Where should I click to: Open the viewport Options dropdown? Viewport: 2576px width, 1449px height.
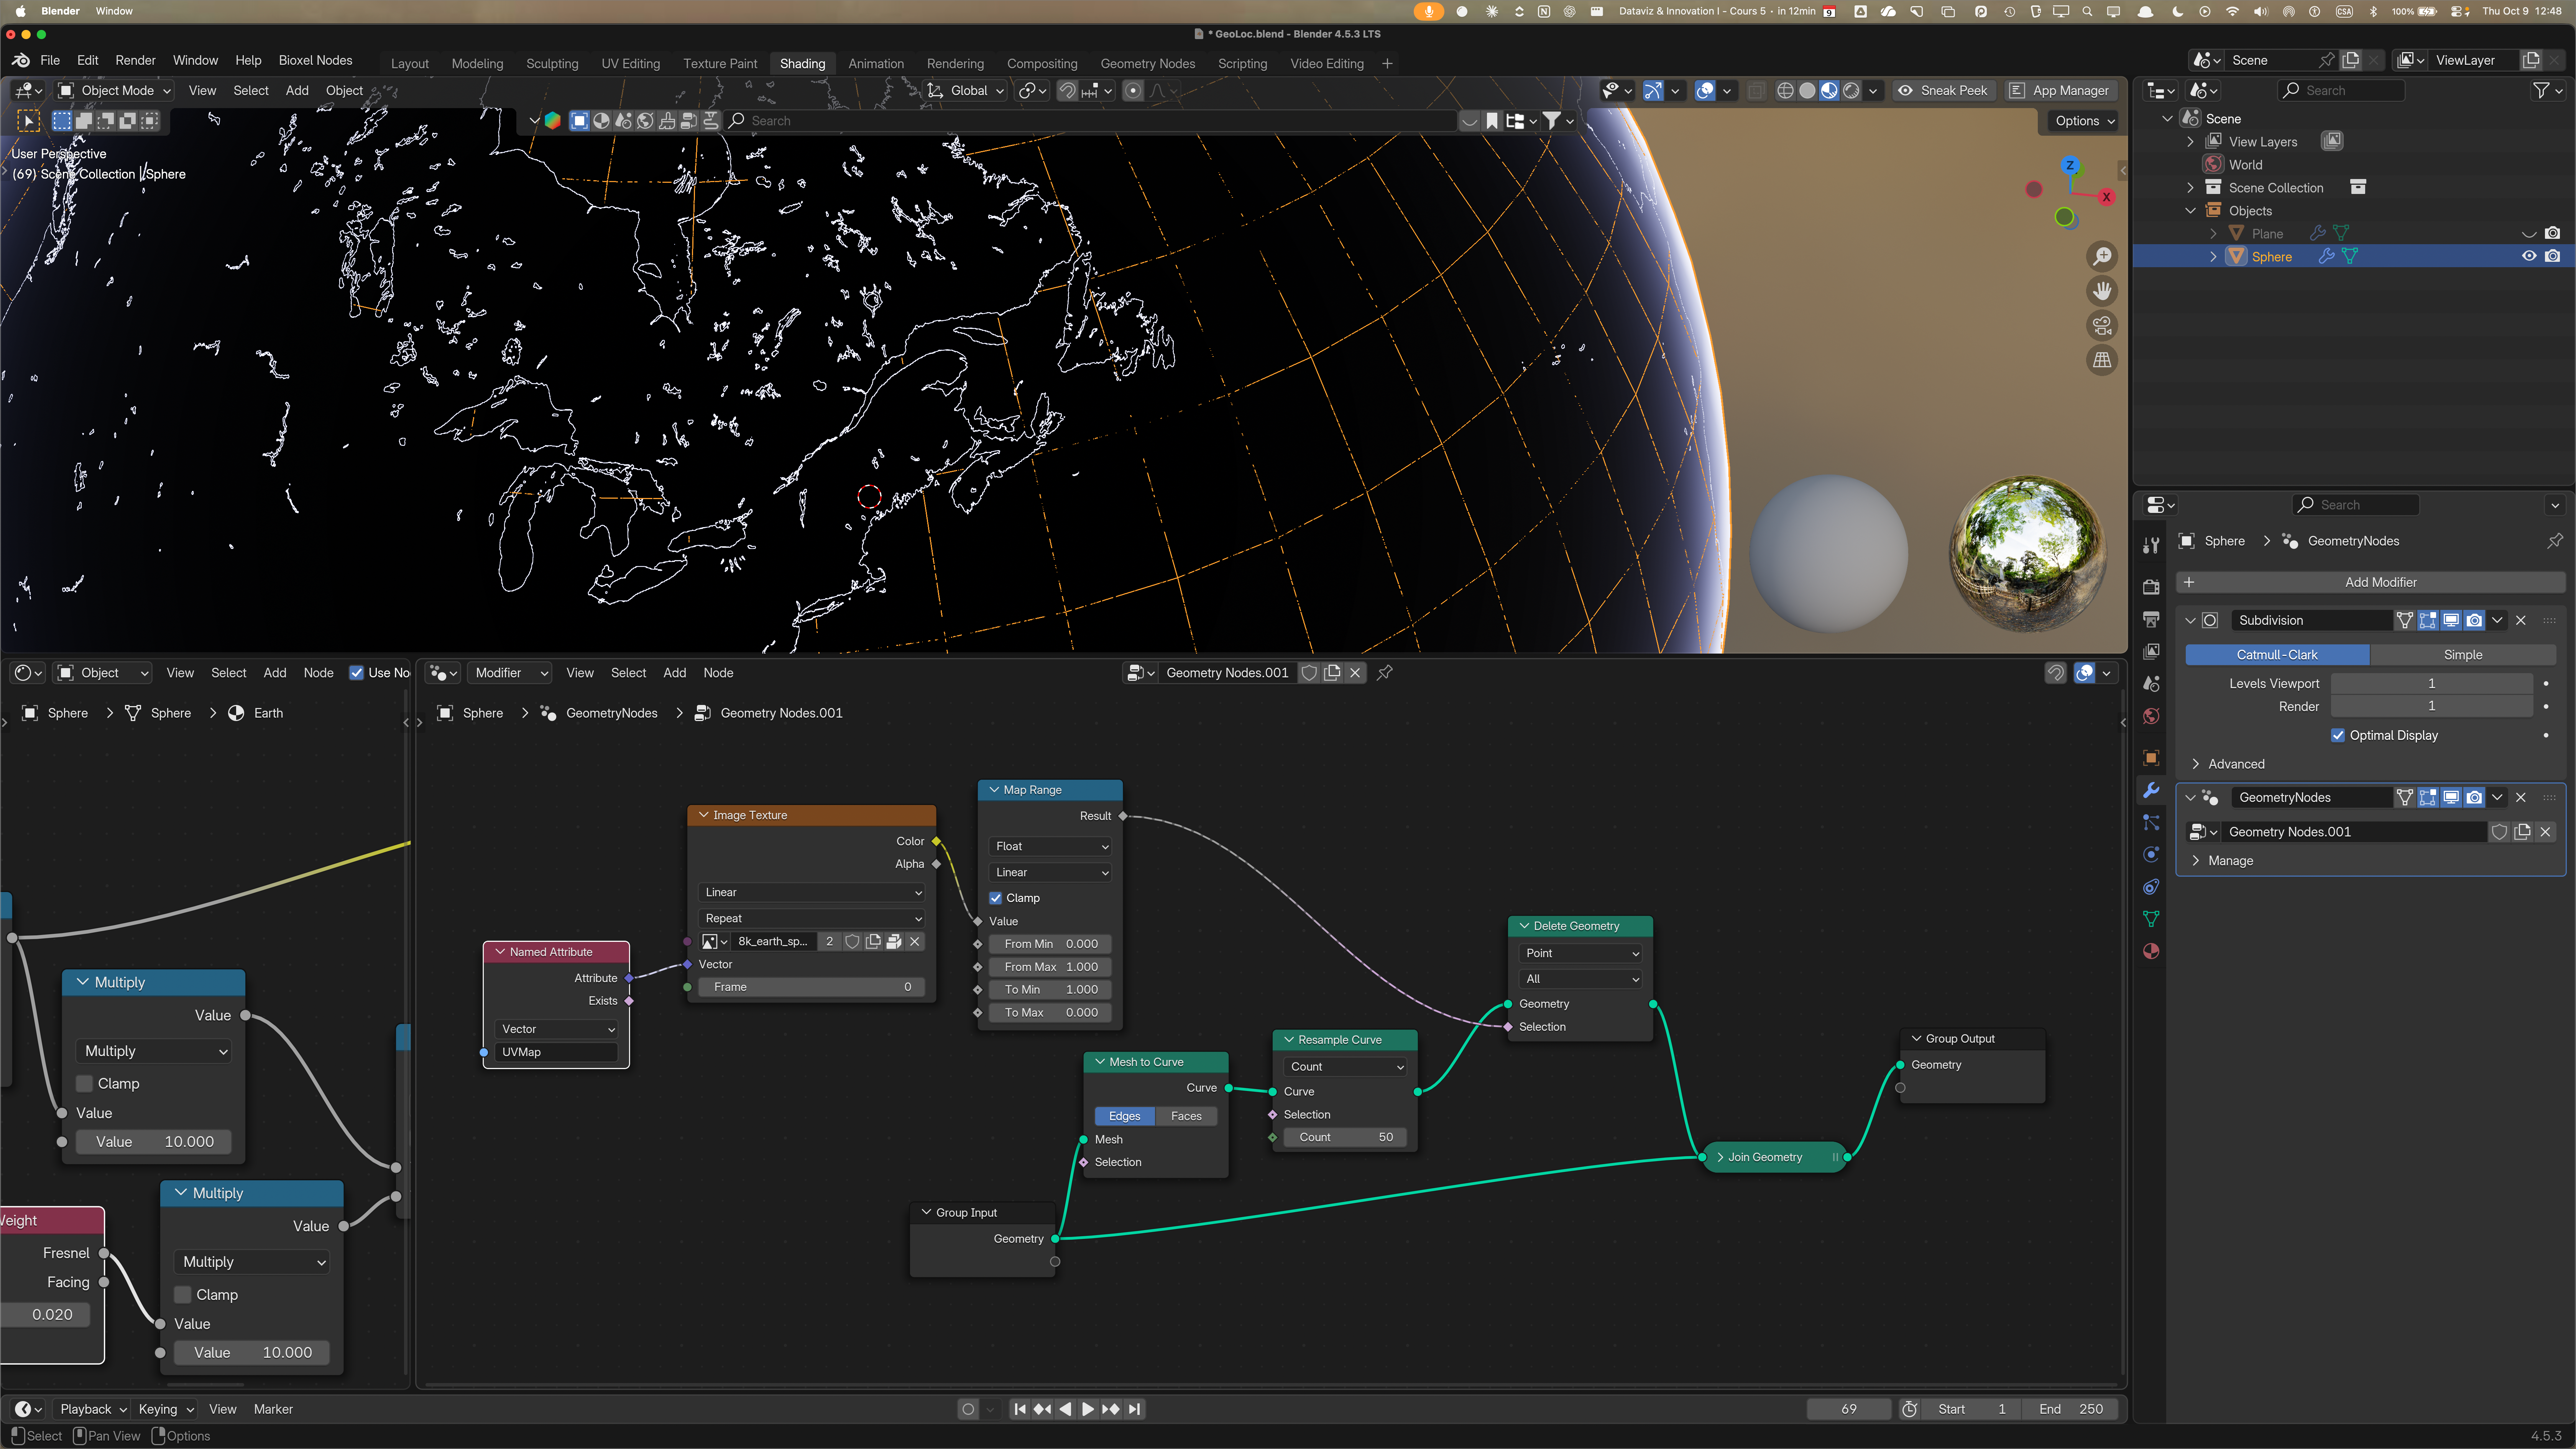click(2085, 121)
